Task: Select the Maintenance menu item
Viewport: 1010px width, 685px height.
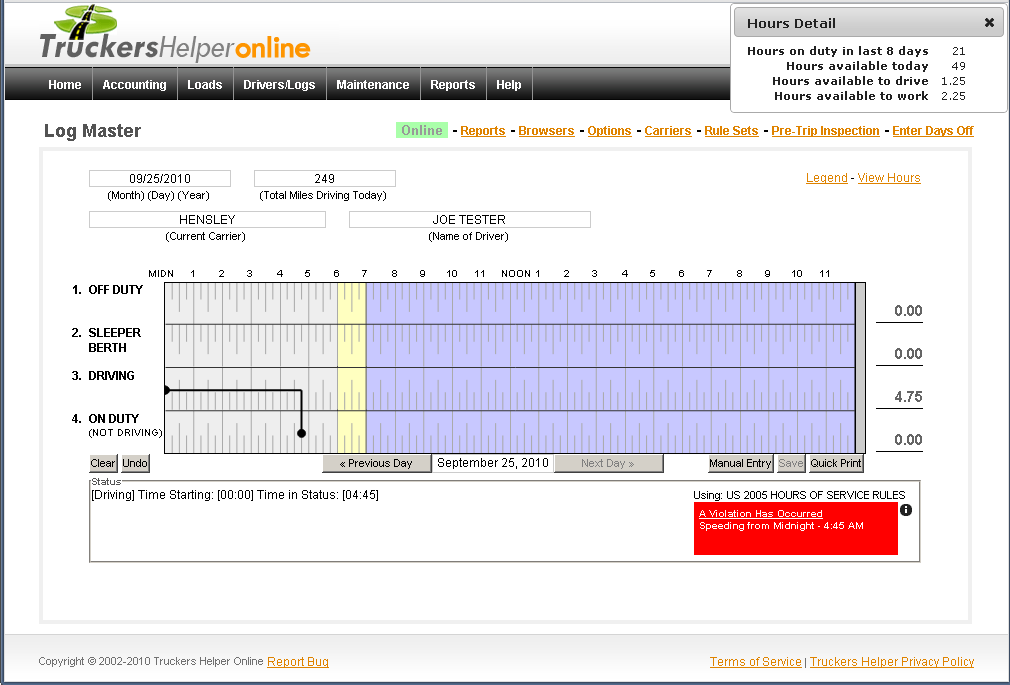Action: click(x=372, y=85)
